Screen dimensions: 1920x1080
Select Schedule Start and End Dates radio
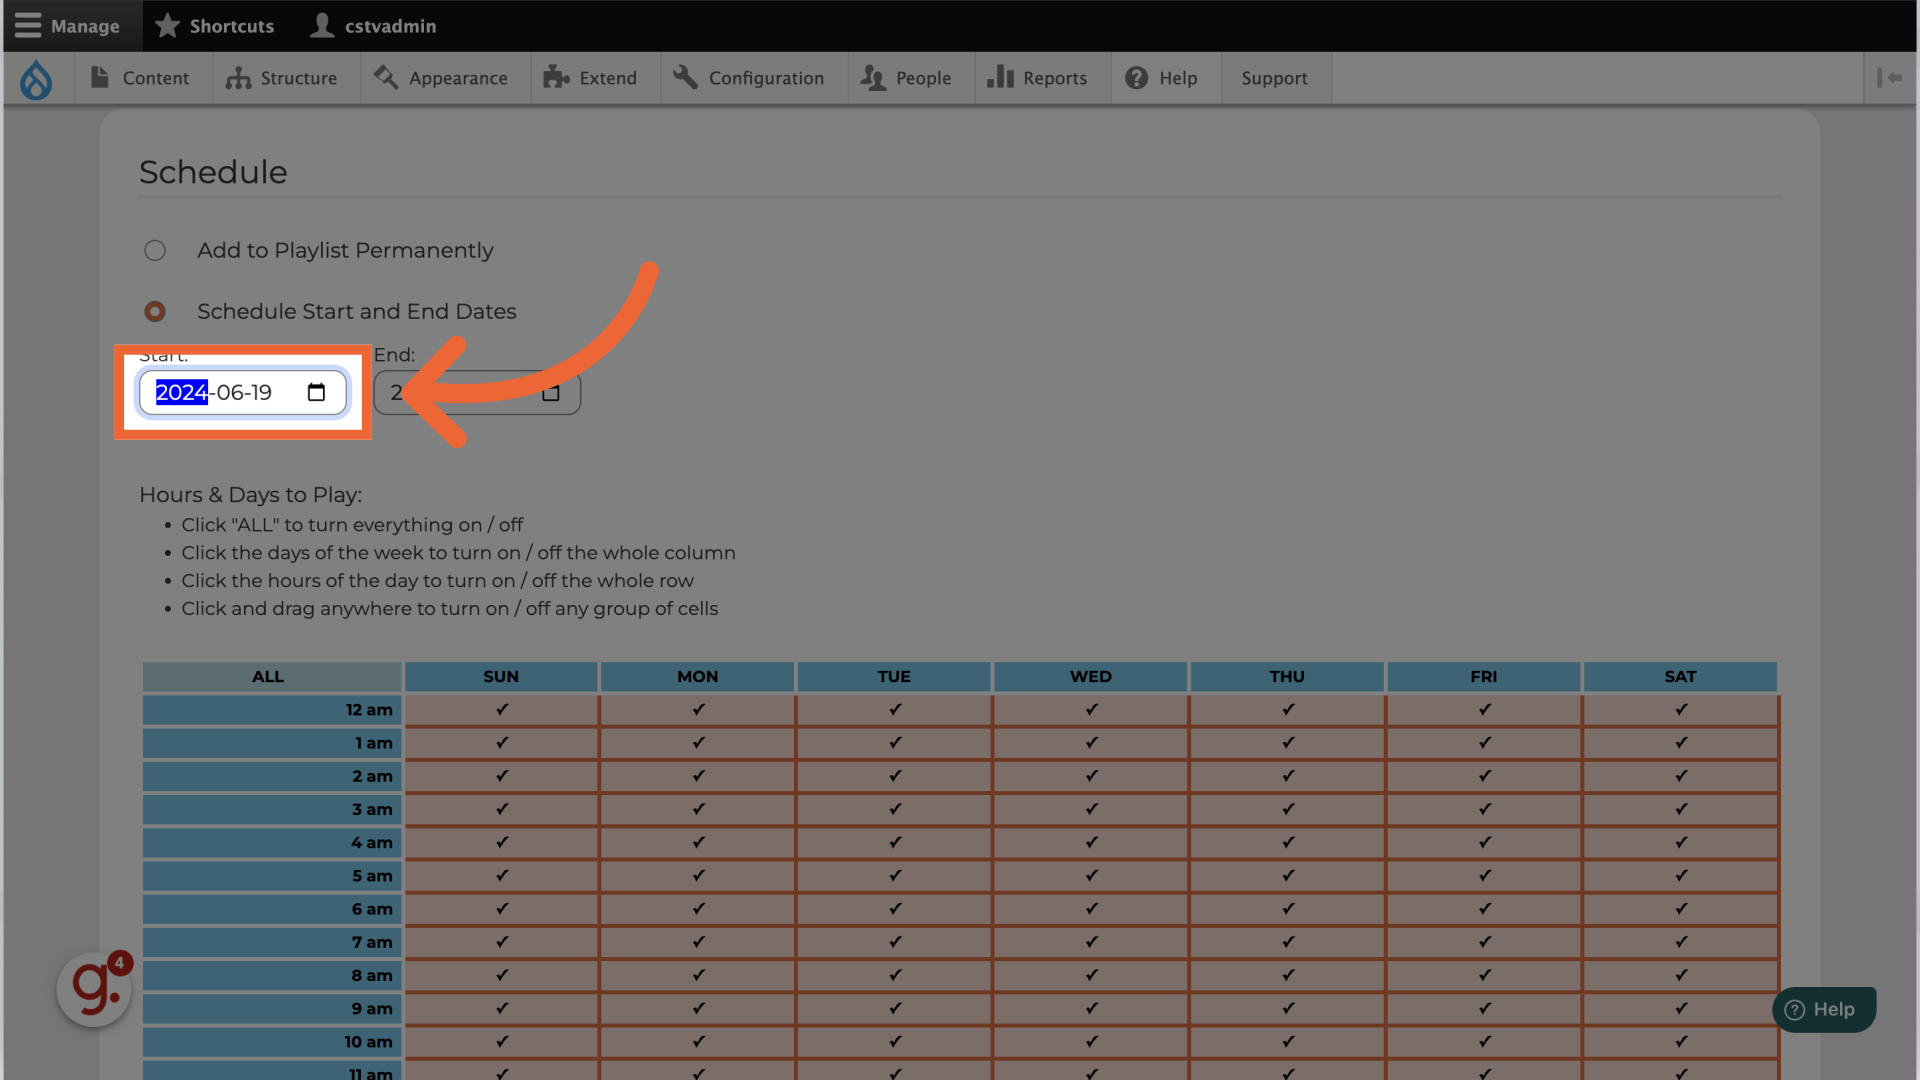point(155,312)
